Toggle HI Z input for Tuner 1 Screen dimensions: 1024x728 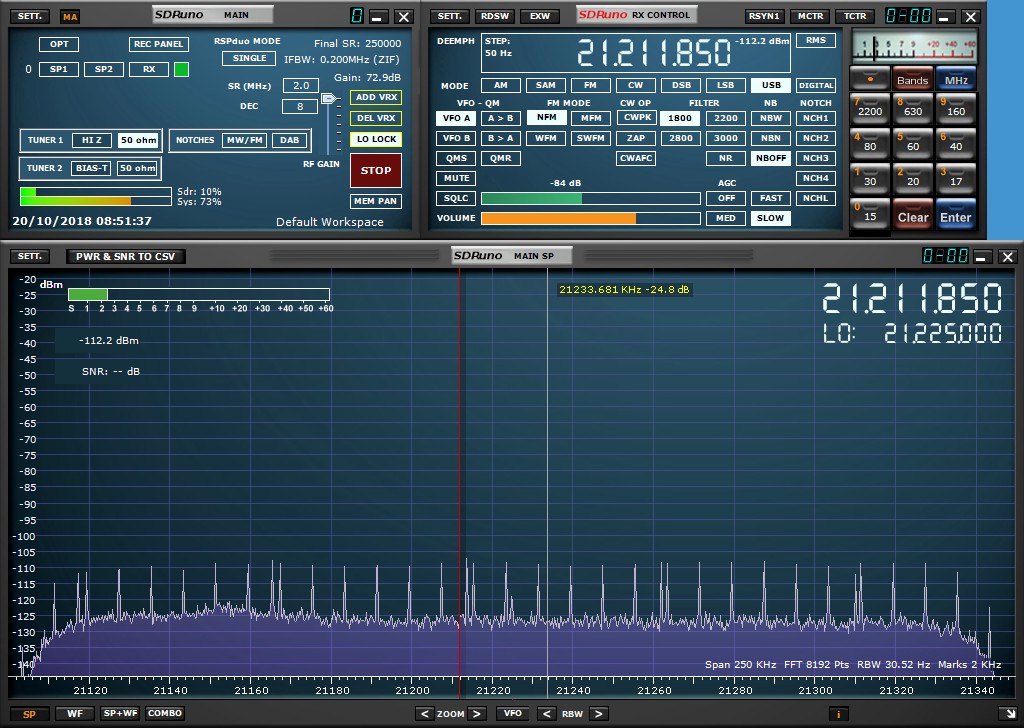91,140
